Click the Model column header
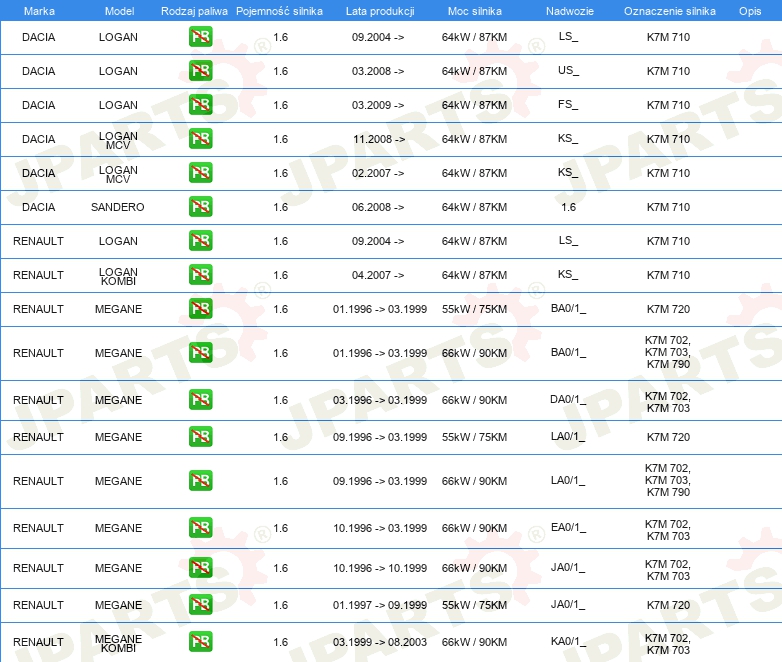This screenshot has width=782, height=662. tap(119, 11)
